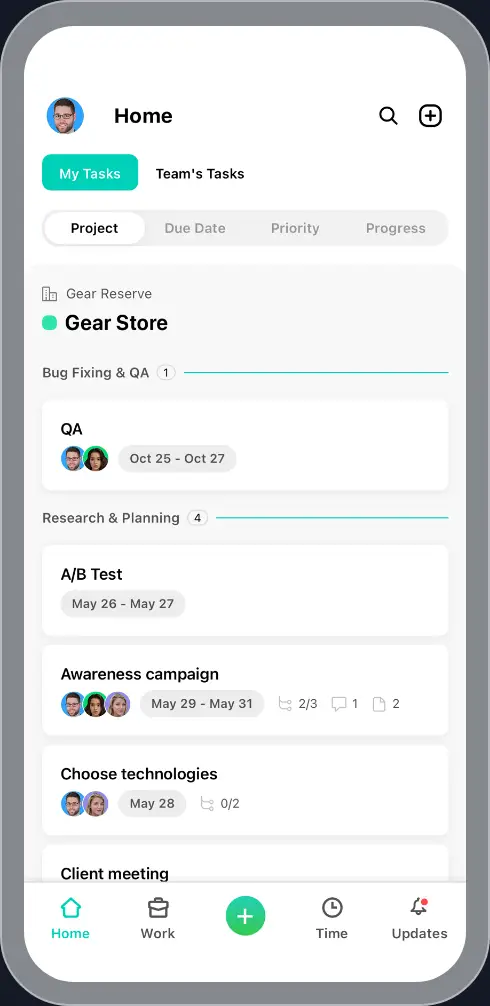
Task: Group tasks by Due Date
Action: coord(195,228)
